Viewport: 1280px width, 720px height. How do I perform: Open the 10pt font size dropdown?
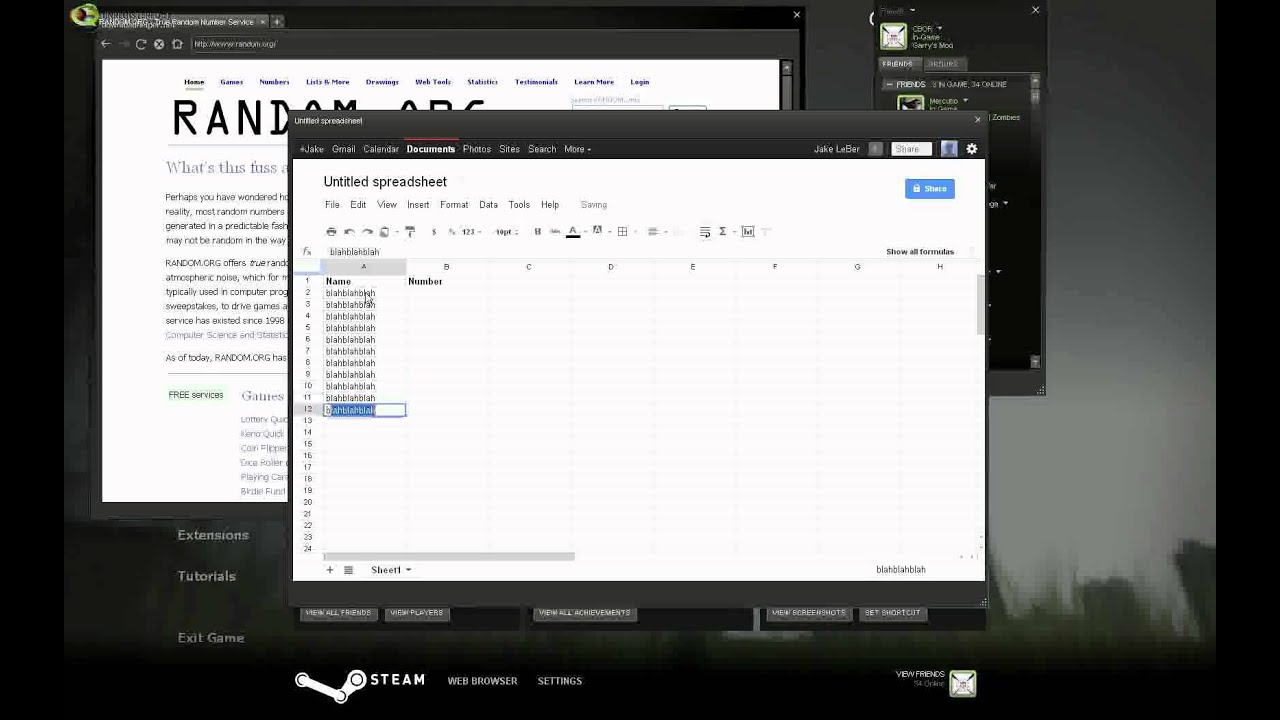pos(505,232)
